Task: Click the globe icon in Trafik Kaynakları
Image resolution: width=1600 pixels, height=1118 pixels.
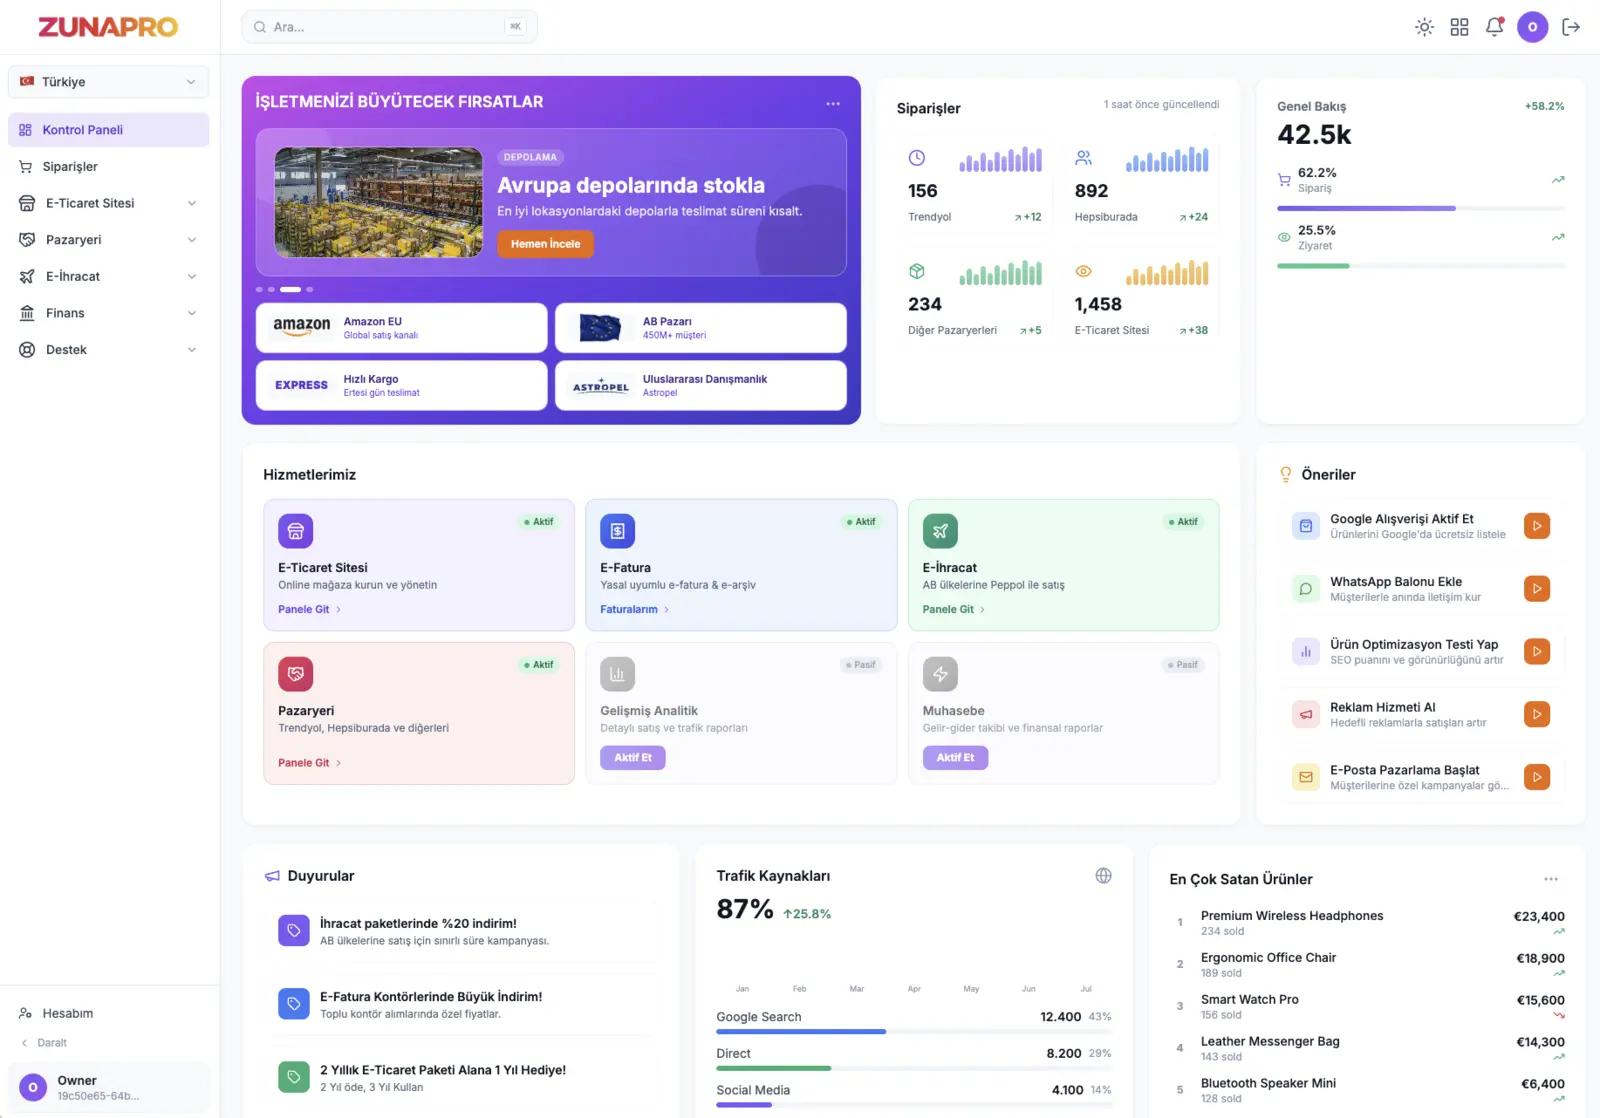Action: [1103, 876]
